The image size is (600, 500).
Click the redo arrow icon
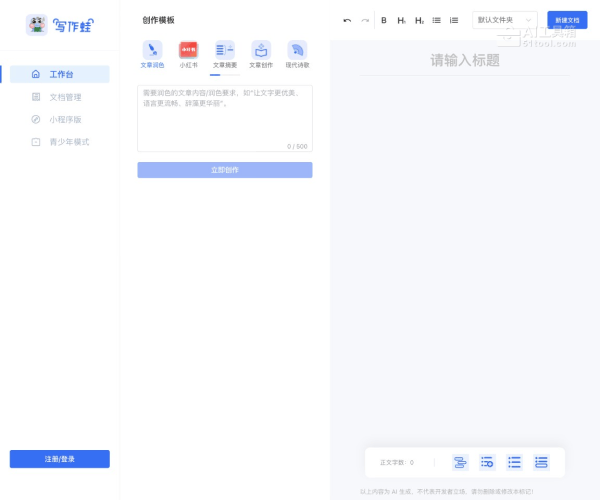pyautogui.click(x=365, y=20)
